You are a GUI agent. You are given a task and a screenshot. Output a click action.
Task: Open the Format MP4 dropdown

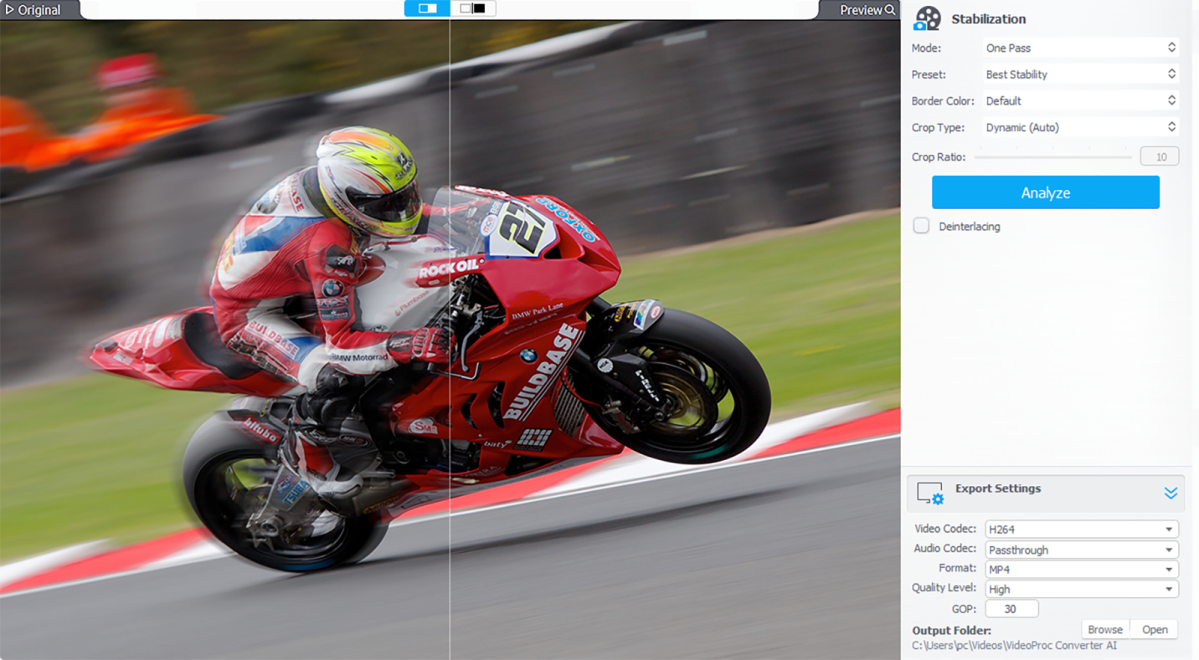(x=1081, y=569)
